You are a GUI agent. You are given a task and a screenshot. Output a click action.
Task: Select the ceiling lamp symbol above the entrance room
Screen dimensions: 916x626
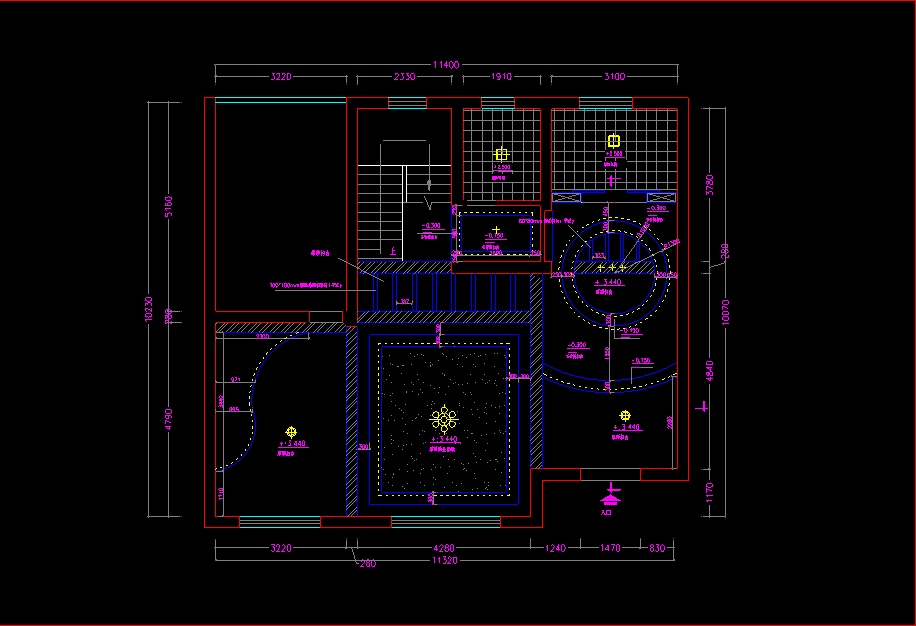coord(625,416)
